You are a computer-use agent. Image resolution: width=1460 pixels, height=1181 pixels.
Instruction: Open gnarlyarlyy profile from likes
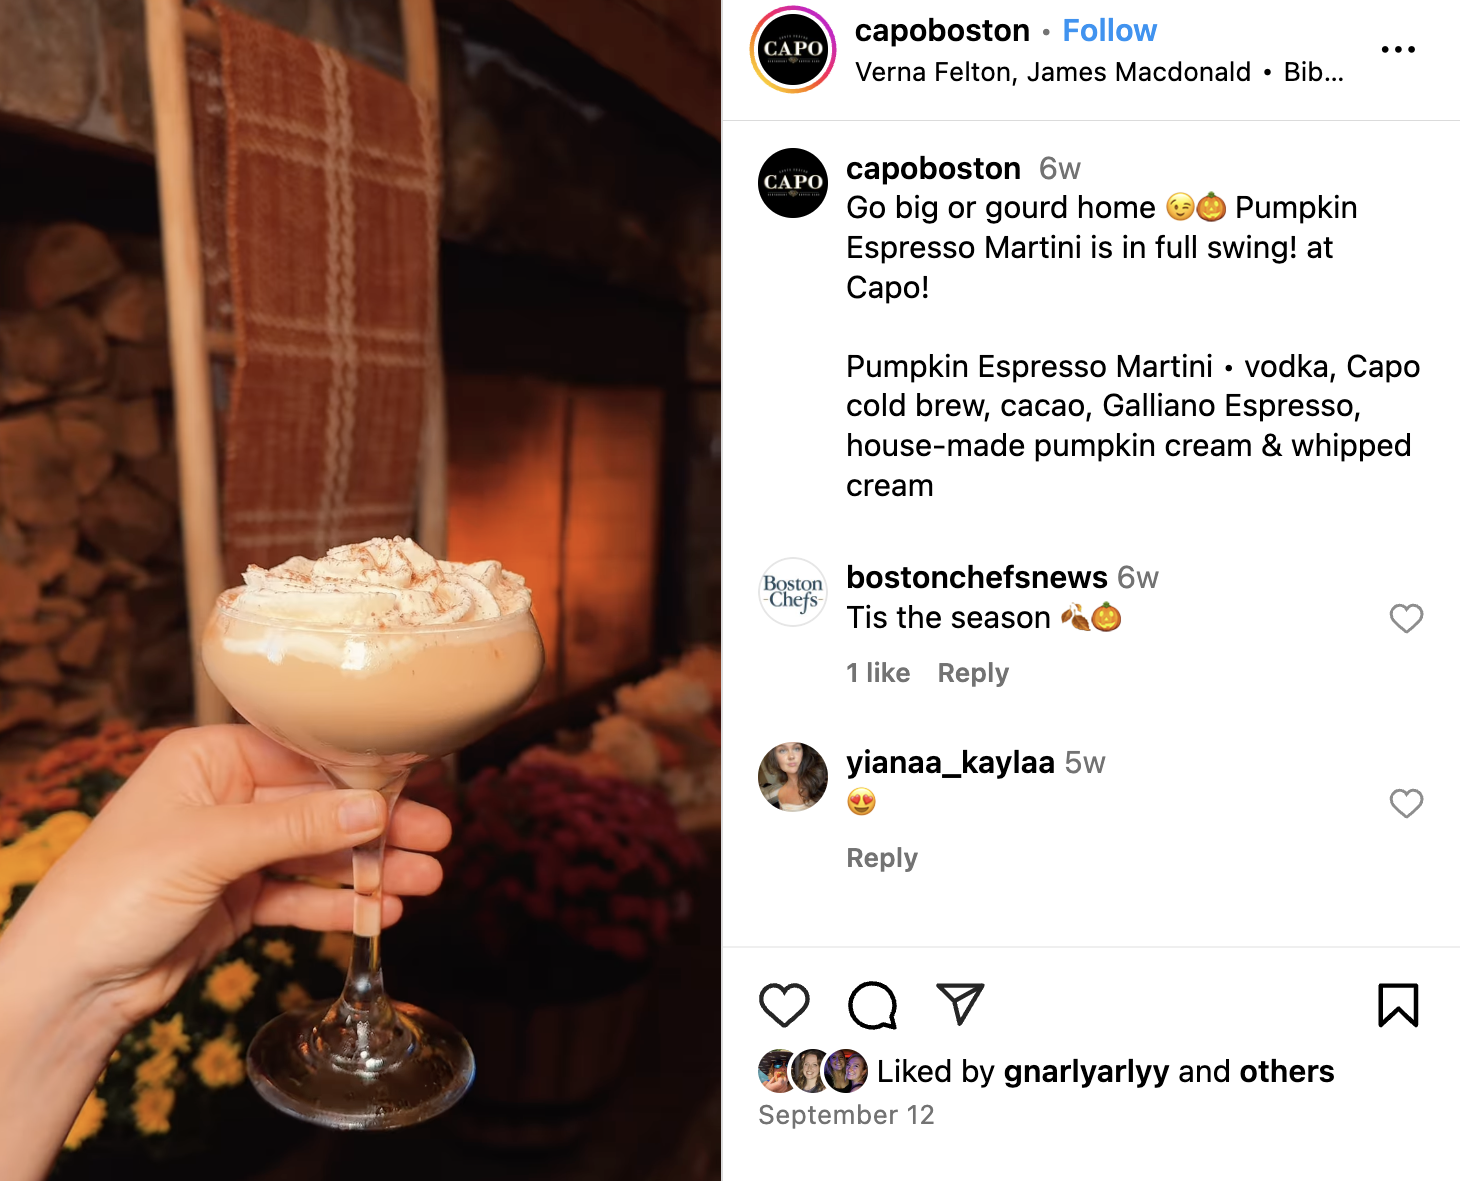(x=1086, y=1072)
